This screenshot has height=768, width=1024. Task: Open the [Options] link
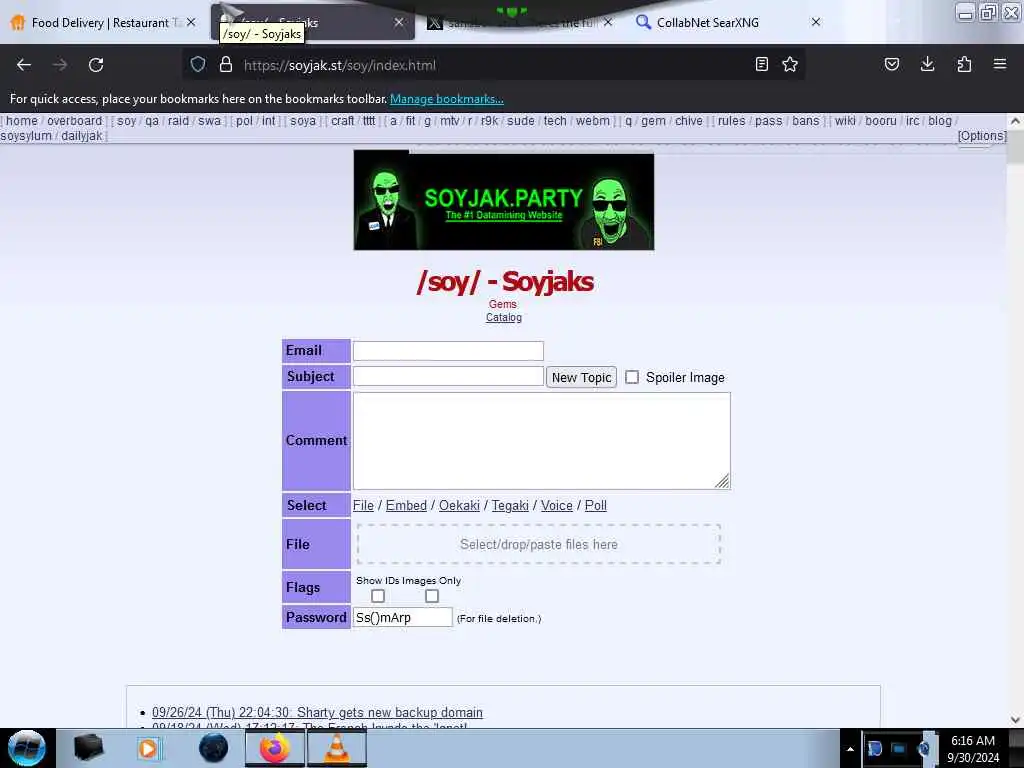(x=982, y=136)
